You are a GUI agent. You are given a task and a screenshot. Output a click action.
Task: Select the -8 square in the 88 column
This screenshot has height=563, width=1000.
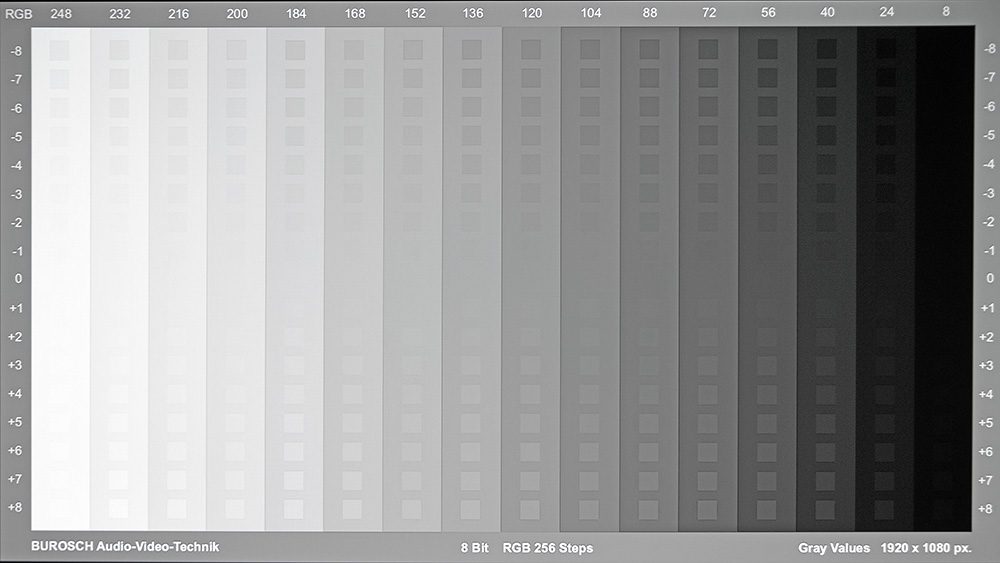[x=649, y=50]
